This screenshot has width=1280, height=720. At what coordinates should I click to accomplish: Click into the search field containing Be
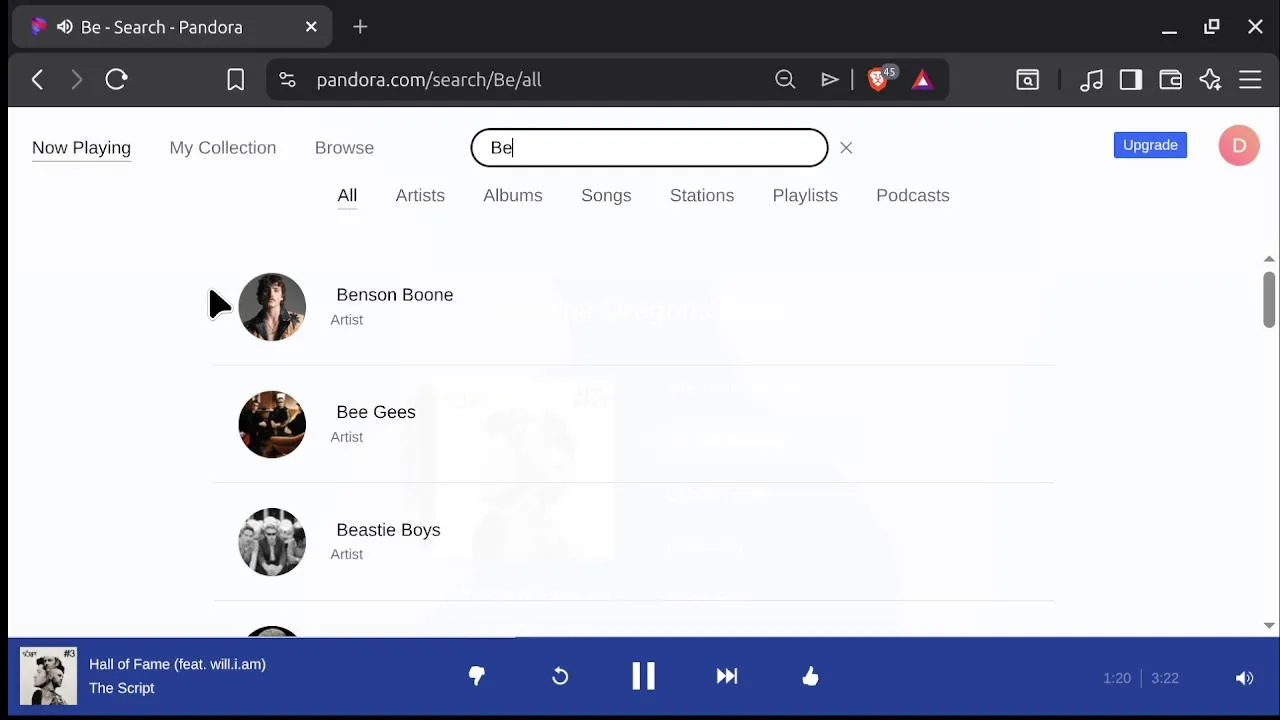649,148
